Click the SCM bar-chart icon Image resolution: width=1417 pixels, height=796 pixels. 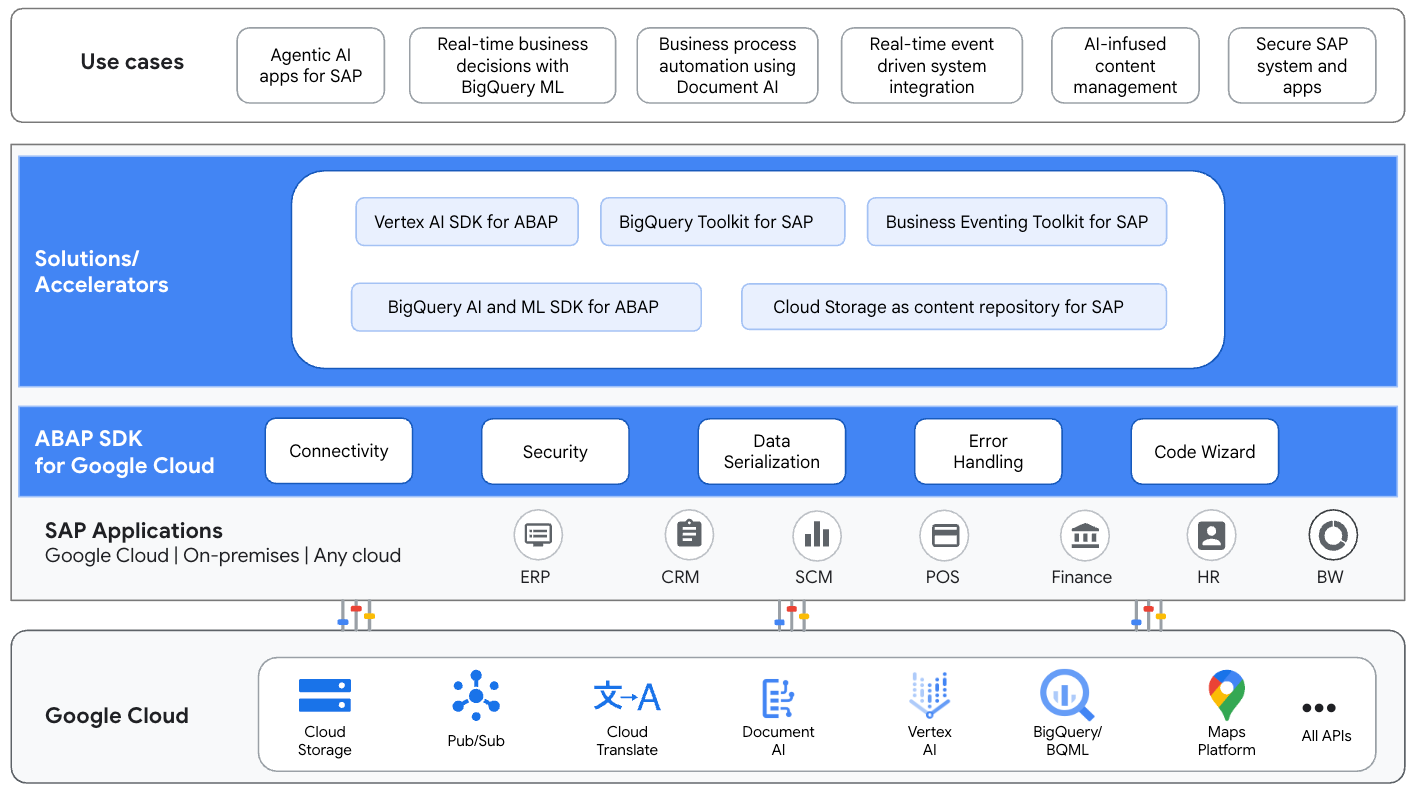tap(816, 534)
